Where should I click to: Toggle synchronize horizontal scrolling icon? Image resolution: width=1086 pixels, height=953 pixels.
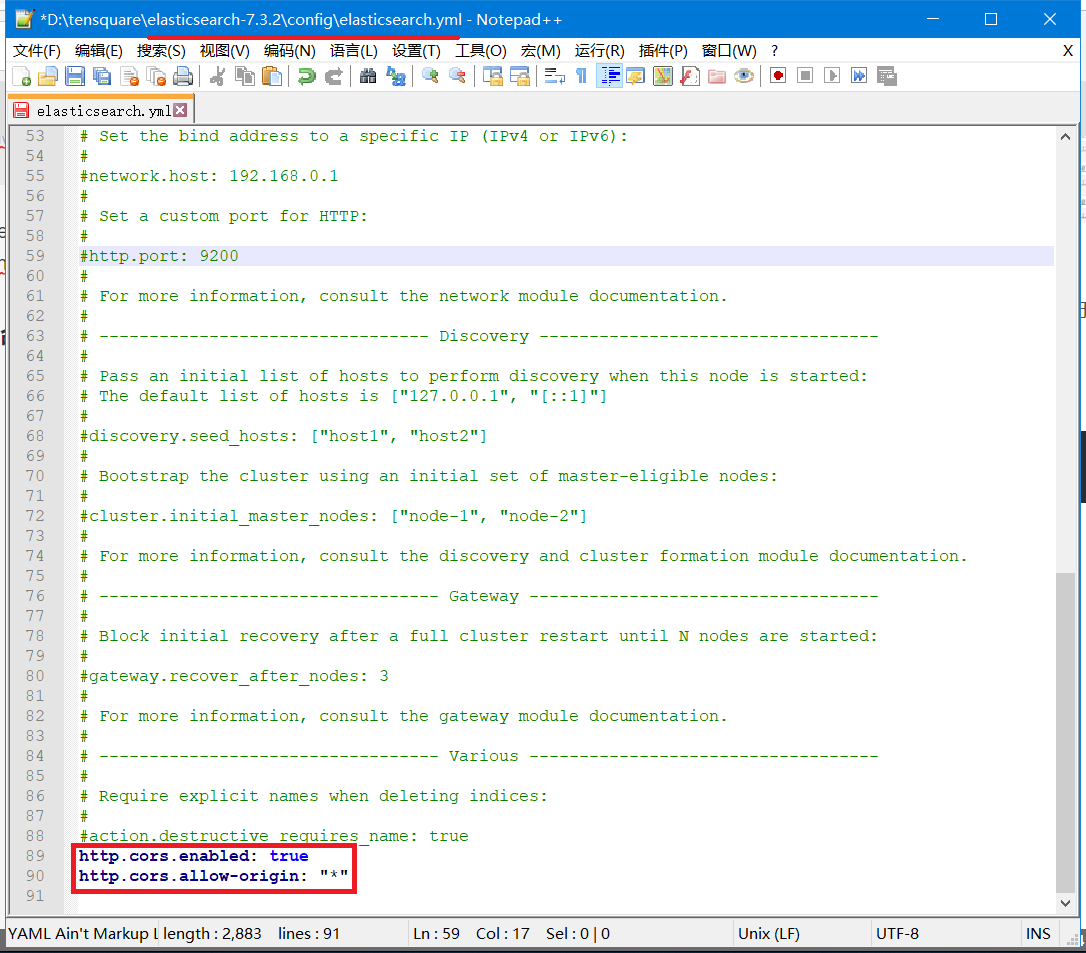pos(519,76)
